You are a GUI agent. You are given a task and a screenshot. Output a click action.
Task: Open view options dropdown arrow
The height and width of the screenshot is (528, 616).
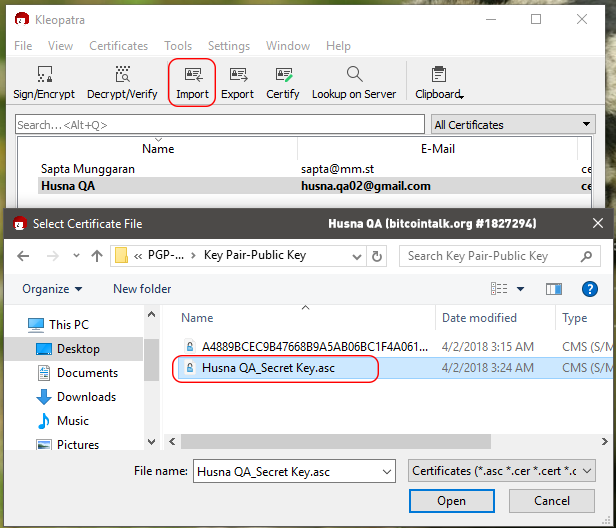click(521, 290)
